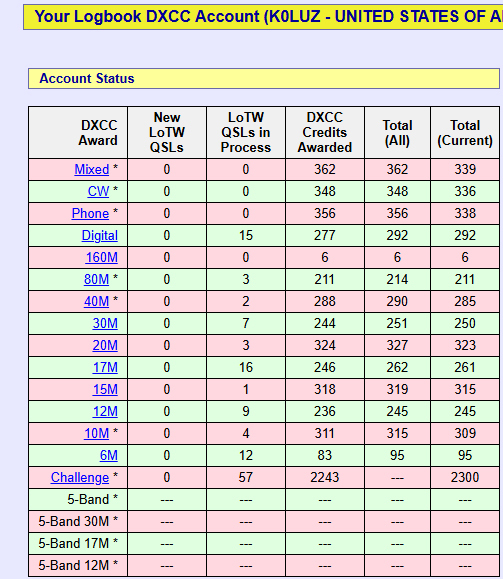Click Challenge credits awarded value 2243
The width and height of the screenshot is (503, 579).
pyautogui.click(x=325, y=477)
